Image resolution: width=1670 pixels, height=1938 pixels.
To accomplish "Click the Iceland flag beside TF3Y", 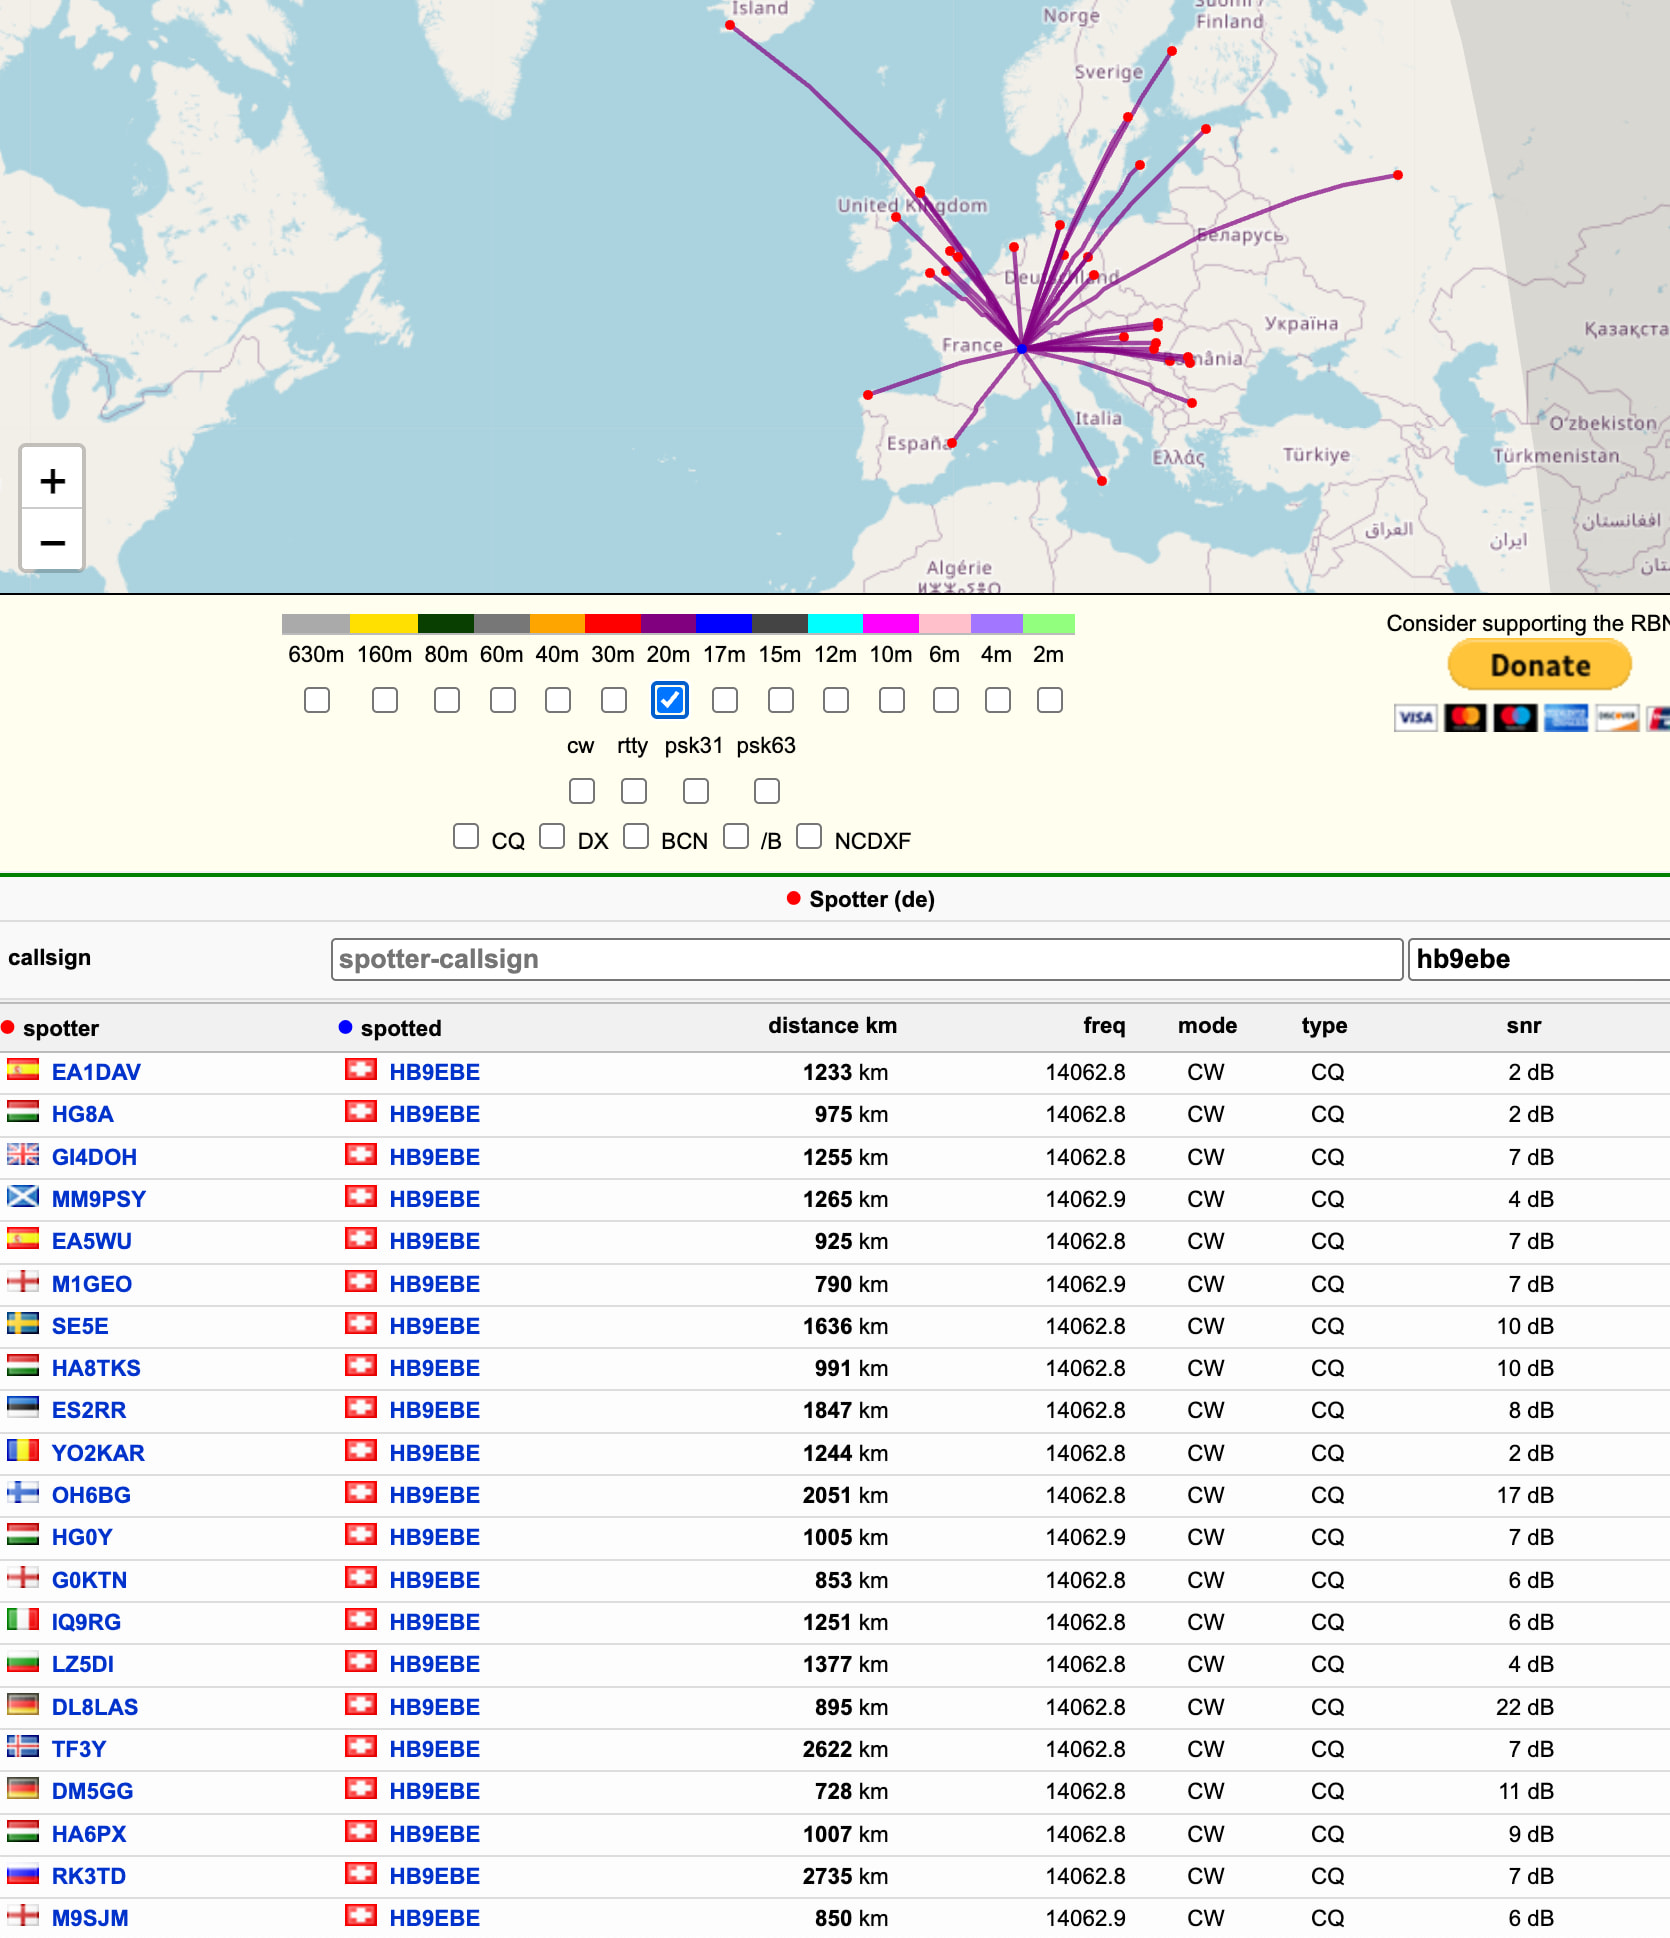I will pyautogui.click(x=23, y=1748).
